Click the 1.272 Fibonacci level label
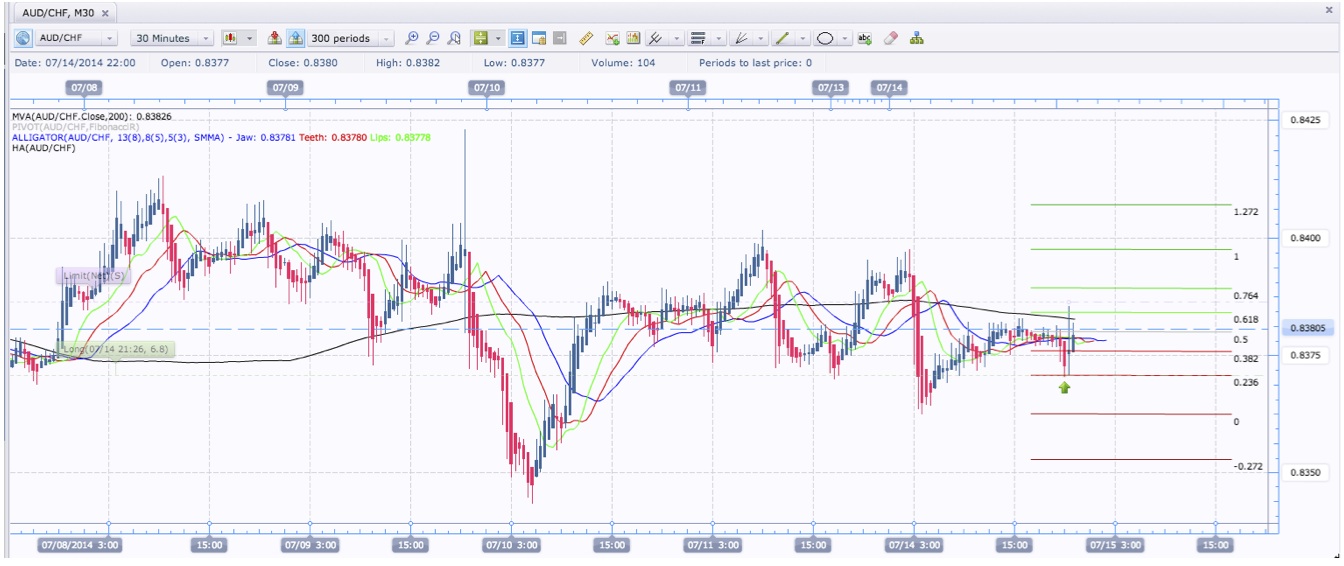1344x566 pixels. pyautogui.click(x=1245, y=212)
